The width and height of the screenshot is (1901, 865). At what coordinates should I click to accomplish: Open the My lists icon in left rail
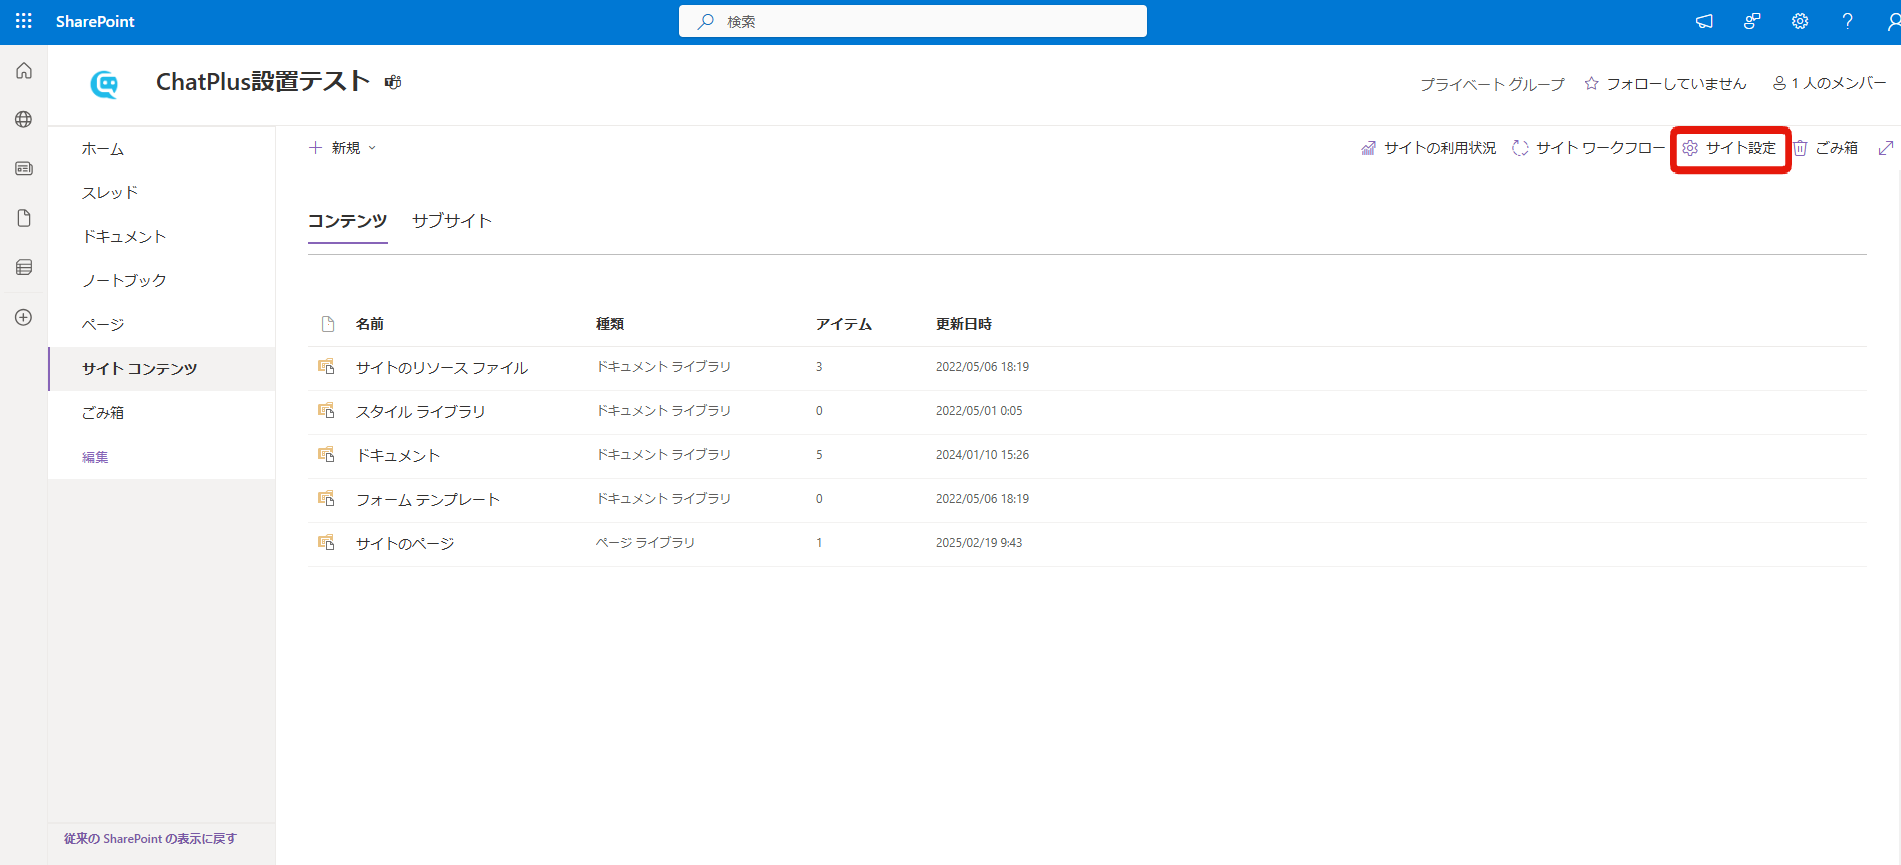coord(24,267)
